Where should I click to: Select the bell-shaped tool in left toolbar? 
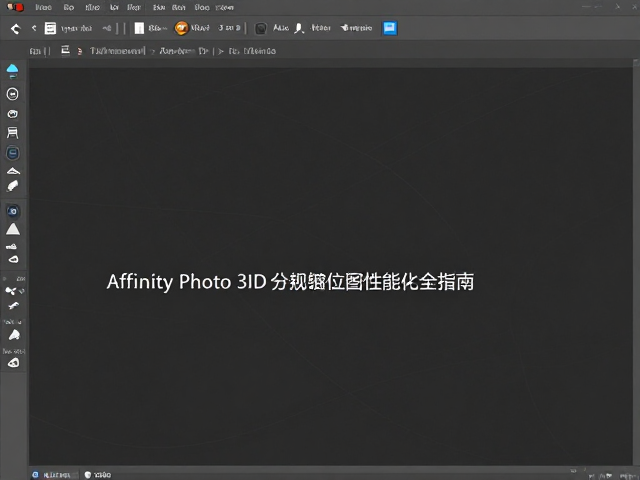coord(14,335)
